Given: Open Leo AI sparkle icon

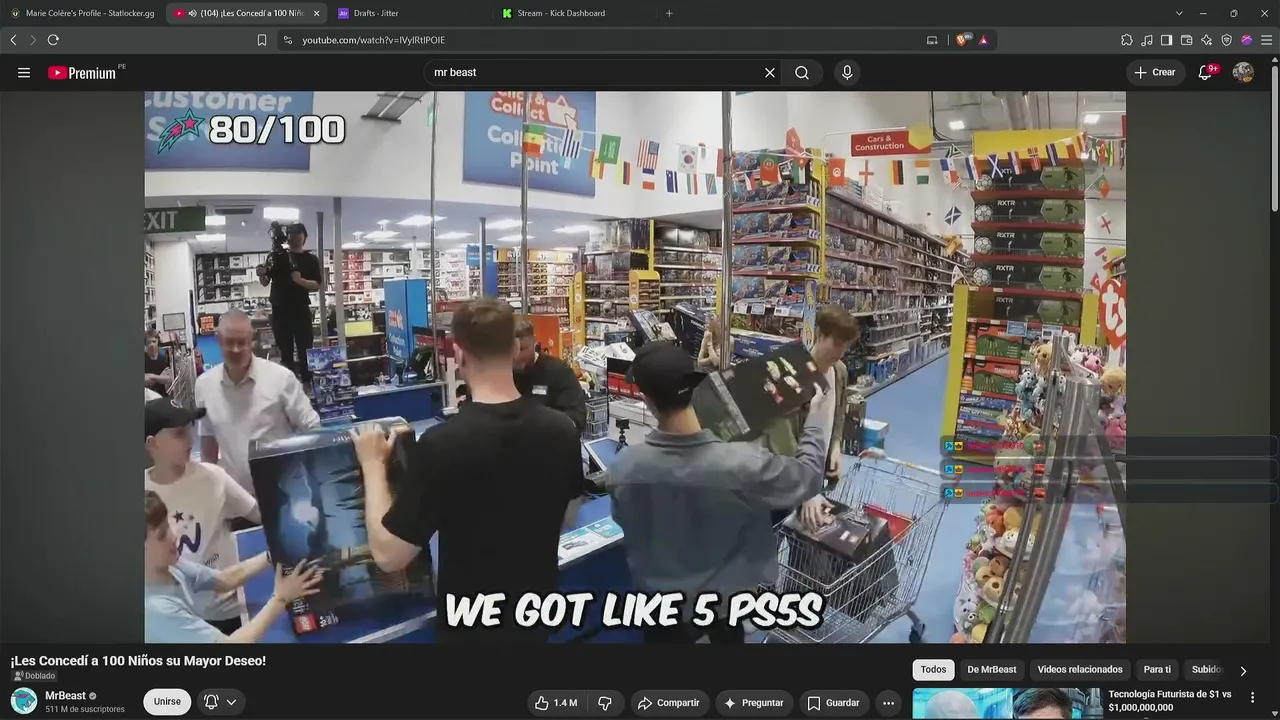Looking at the screenshot, I should click(1207, 40).
